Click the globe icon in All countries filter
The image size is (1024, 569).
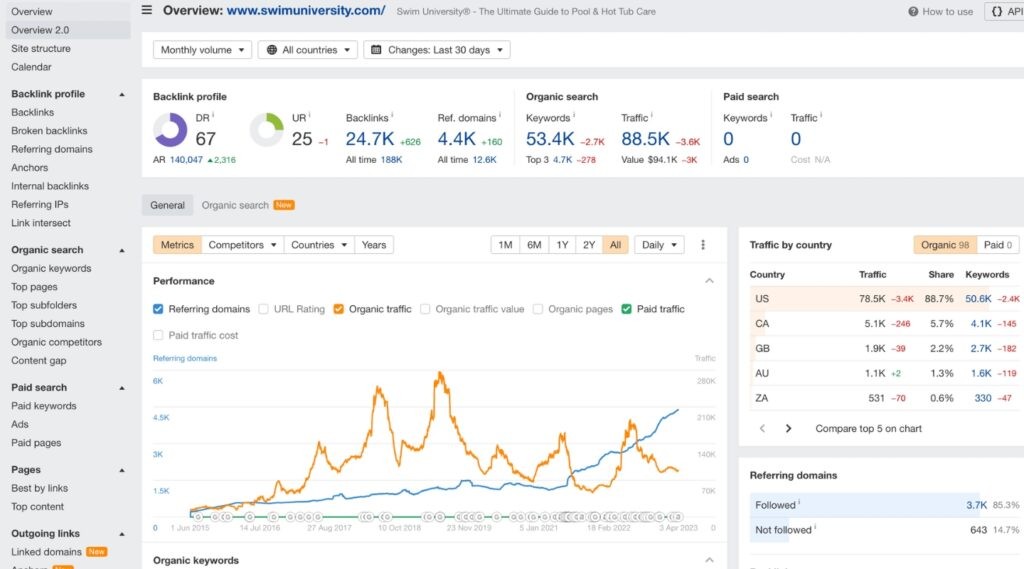[x=270, y=50]
